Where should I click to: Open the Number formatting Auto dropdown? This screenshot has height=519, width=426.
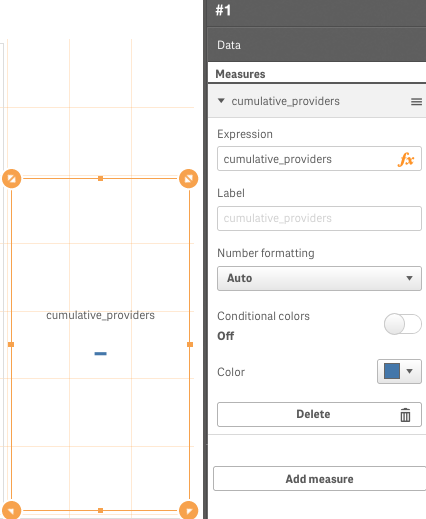[319, 278]
